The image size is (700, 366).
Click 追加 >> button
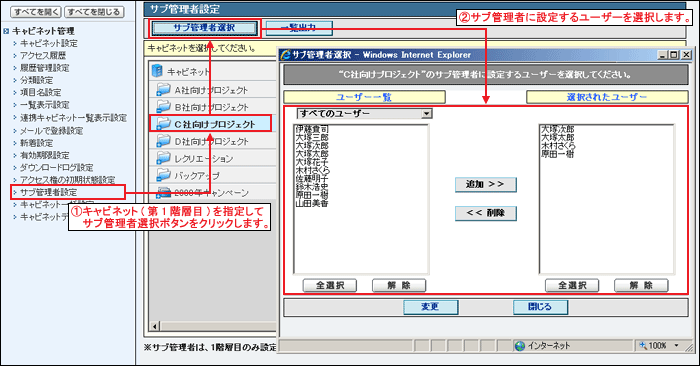[485, 184]
